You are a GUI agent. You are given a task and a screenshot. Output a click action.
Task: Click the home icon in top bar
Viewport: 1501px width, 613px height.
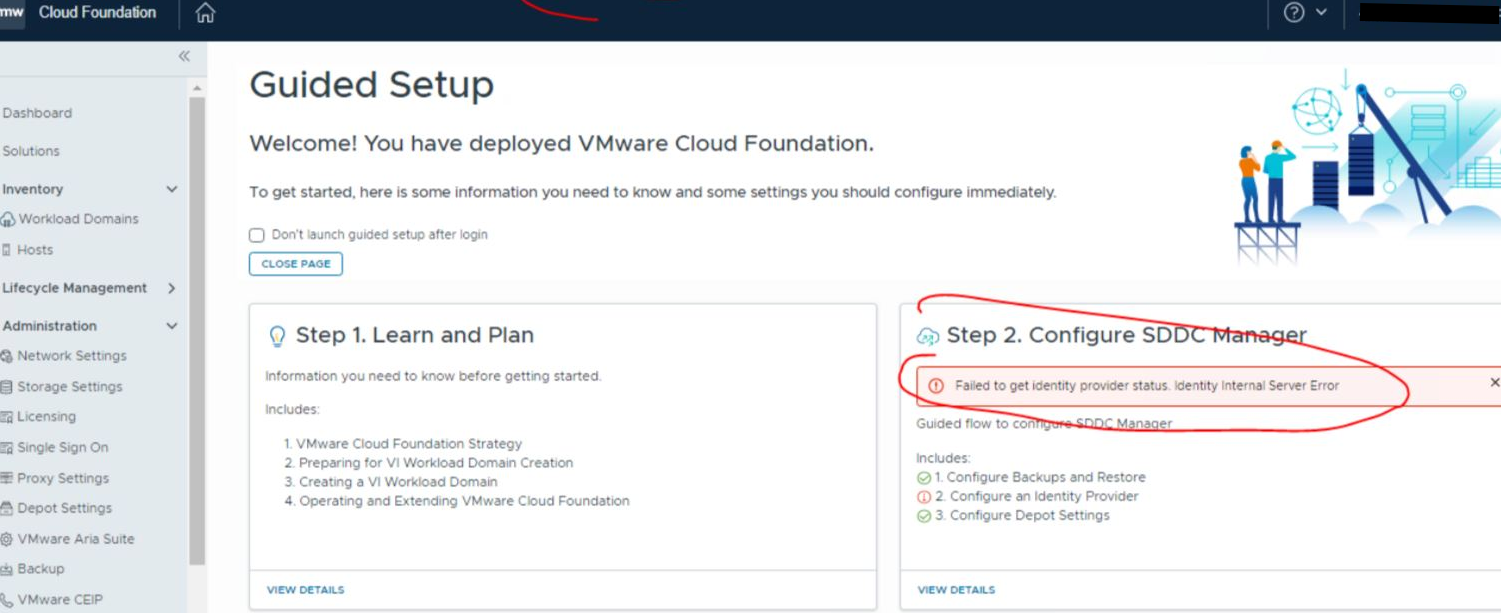205,13
